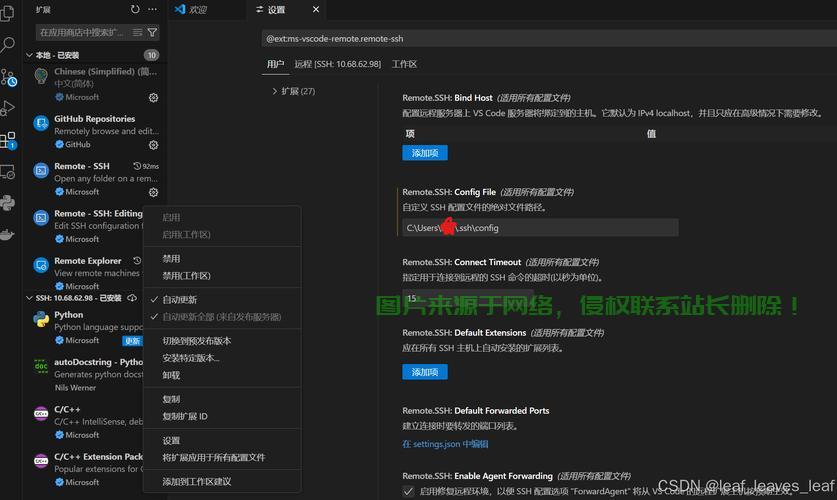Click activation time icon on Remote - SSH
Image resolution: width=837 pixels, height=500 pixels.
137,166
